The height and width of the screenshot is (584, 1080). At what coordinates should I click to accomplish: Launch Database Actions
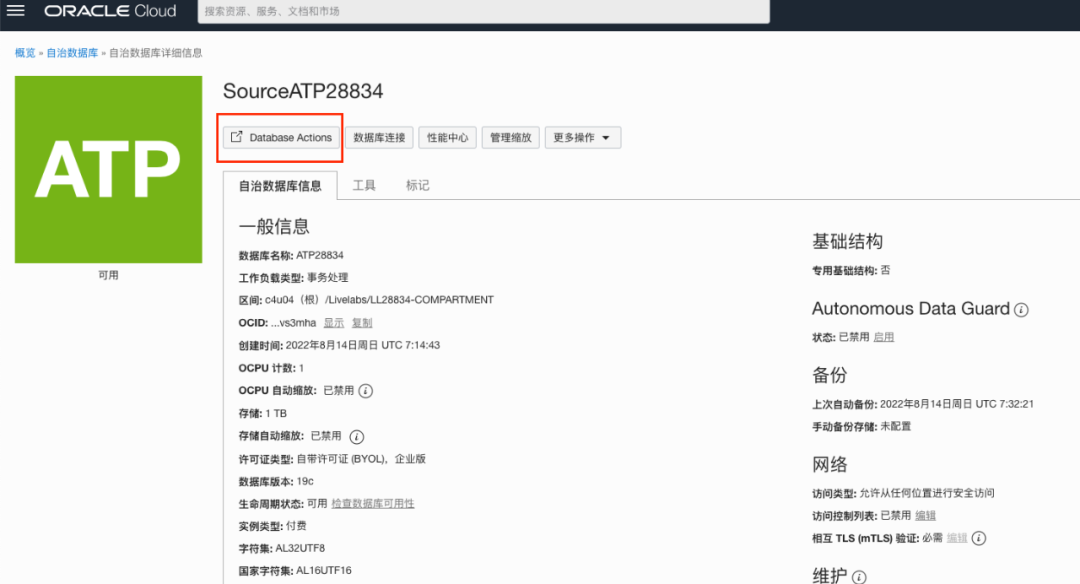(x=282, y=137)
